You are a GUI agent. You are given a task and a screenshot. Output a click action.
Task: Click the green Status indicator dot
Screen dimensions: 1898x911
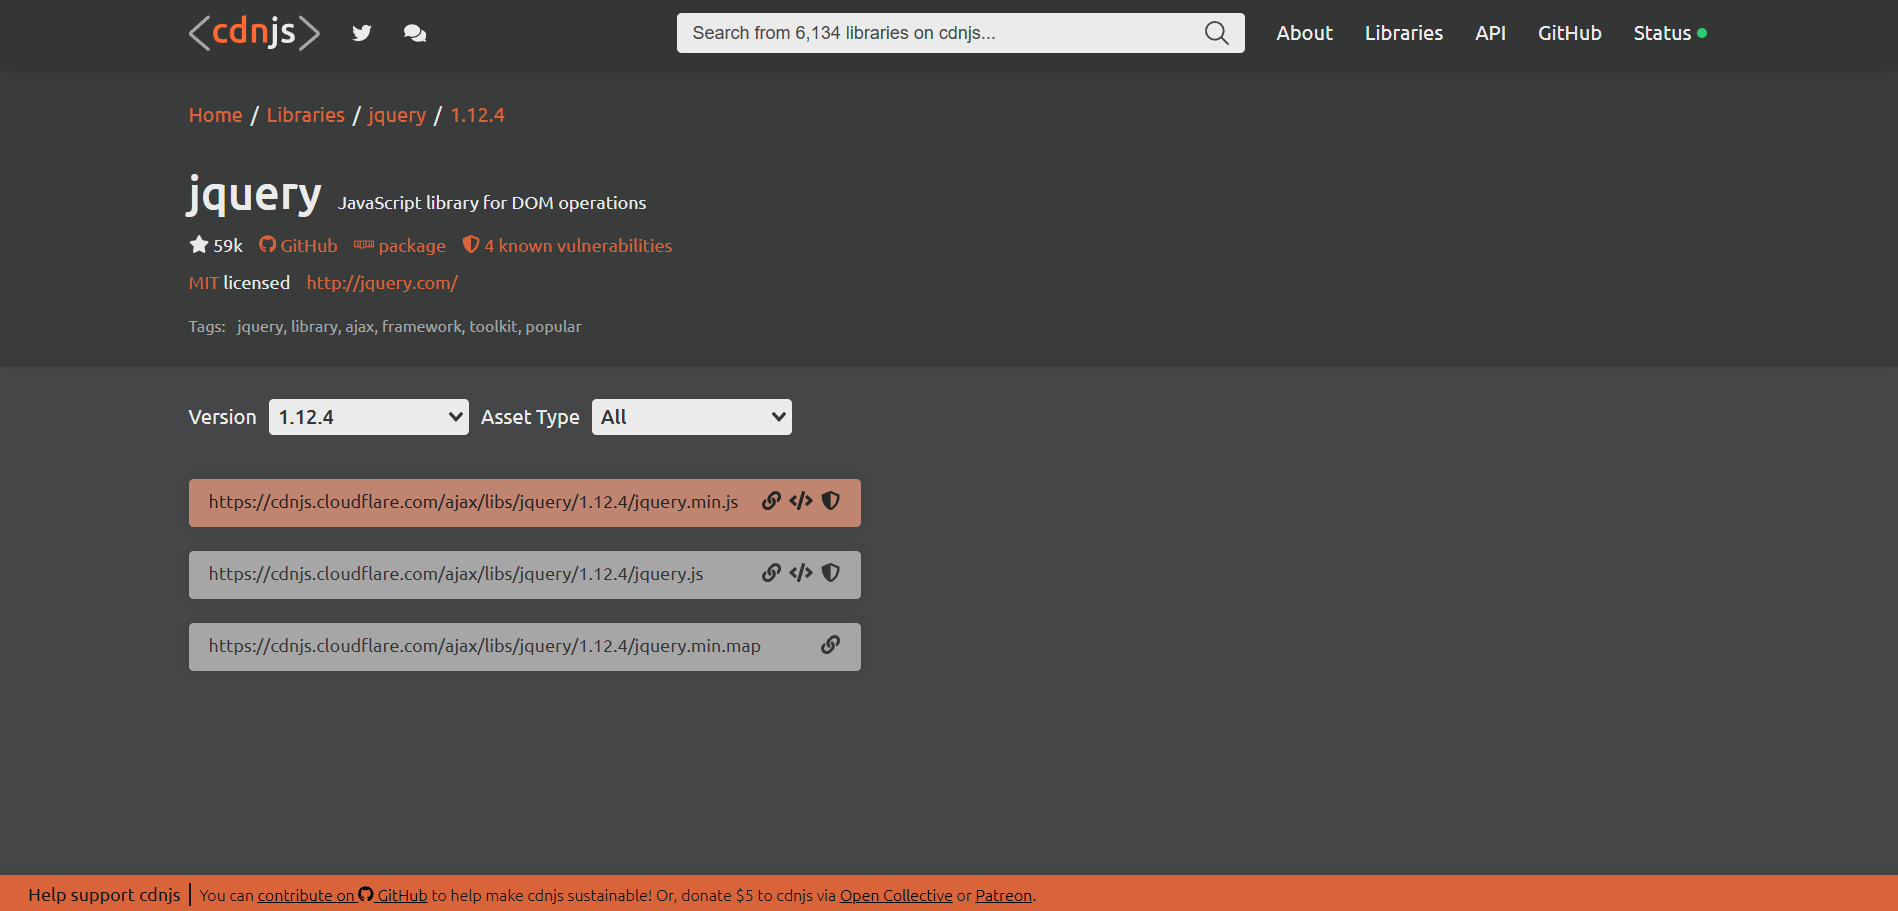1702,33
